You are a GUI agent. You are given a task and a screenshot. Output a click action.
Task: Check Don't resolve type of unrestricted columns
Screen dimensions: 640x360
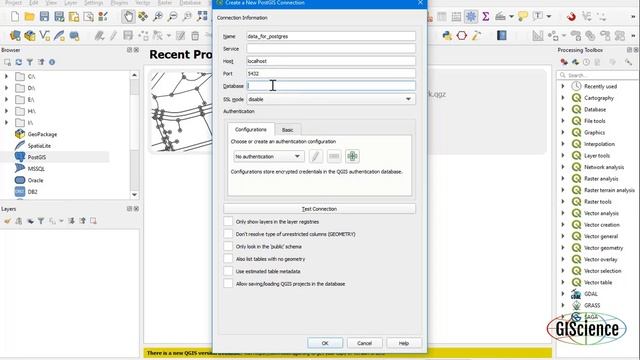point(228,234)
